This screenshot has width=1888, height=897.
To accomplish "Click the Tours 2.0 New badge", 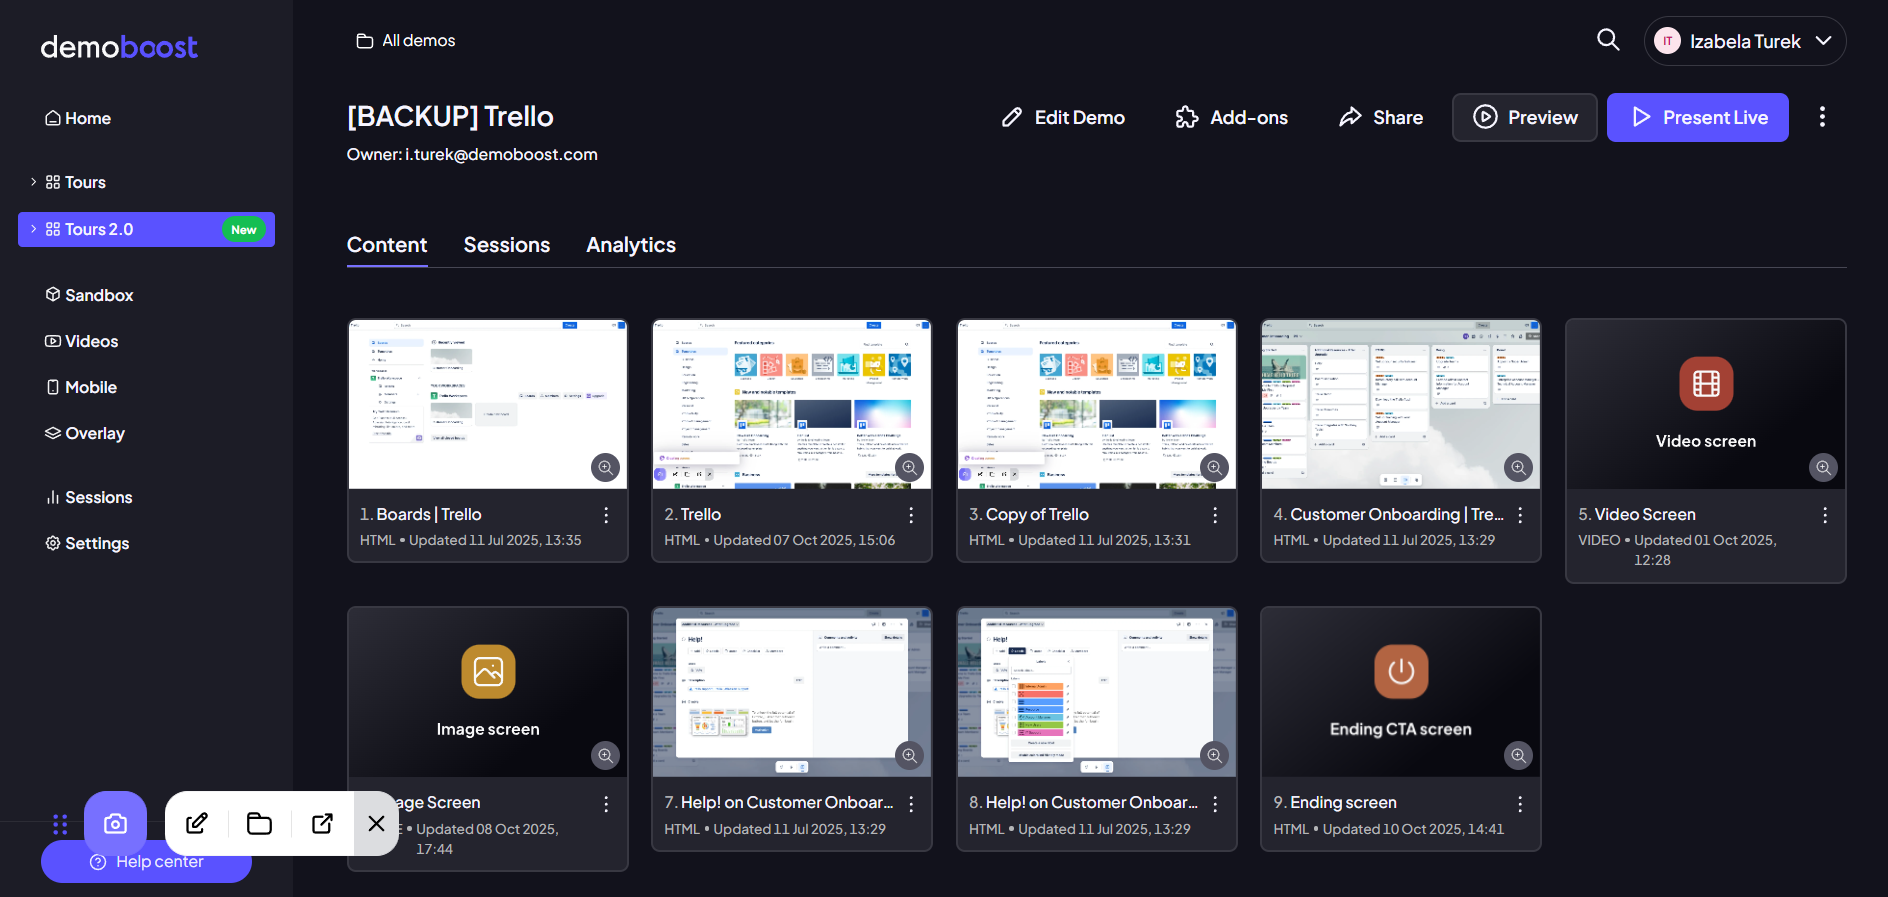I will [244, 229].
